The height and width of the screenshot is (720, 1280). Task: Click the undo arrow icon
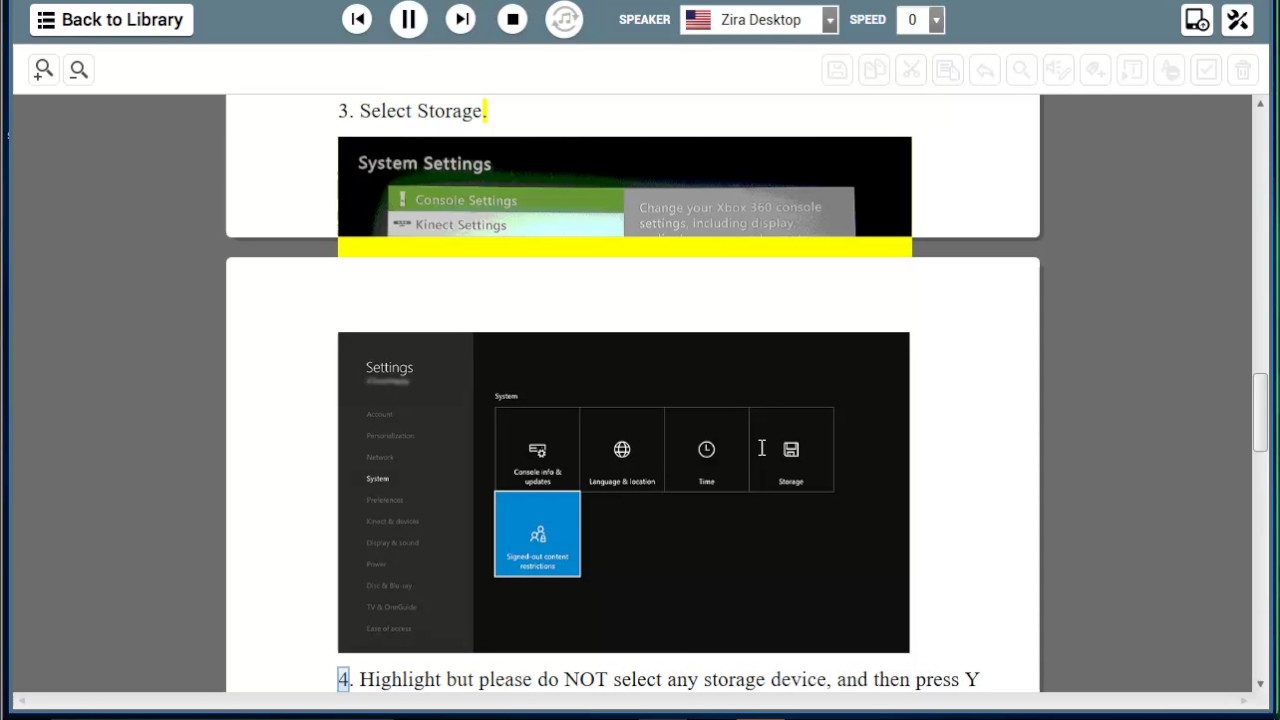[x=985, y=70]
